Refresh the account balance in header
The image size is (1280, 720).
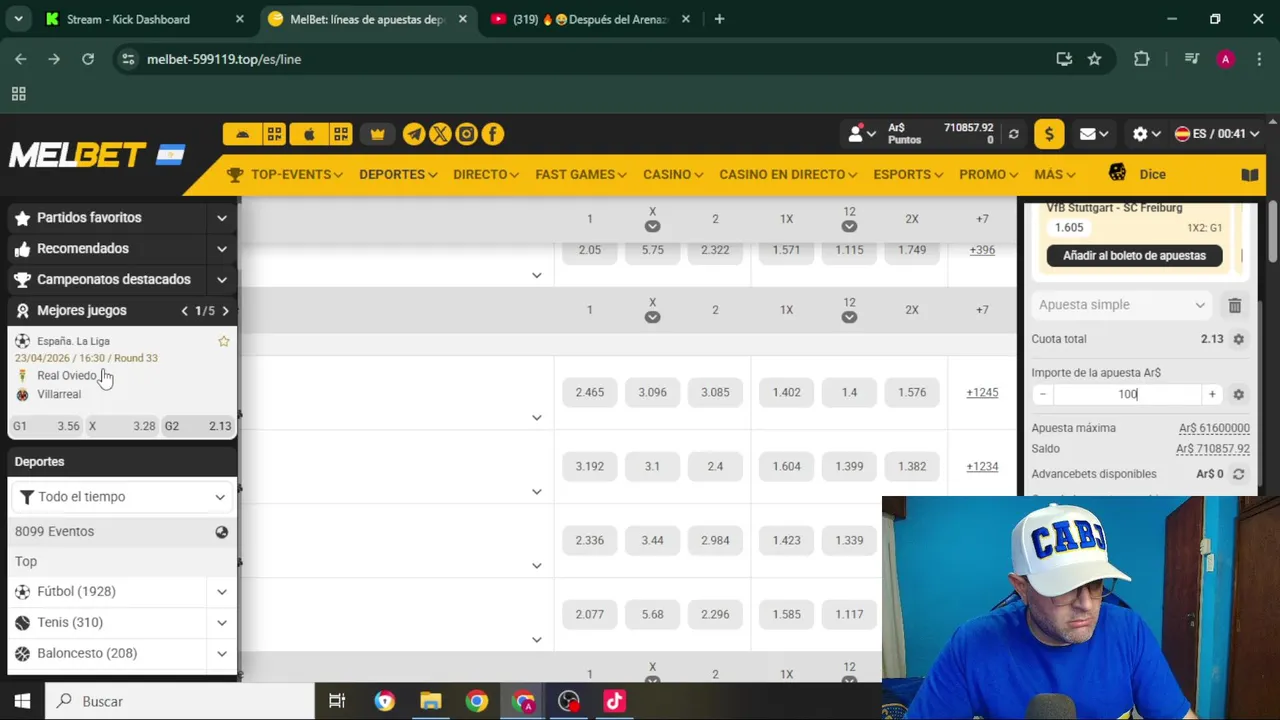coord(1014,134)
